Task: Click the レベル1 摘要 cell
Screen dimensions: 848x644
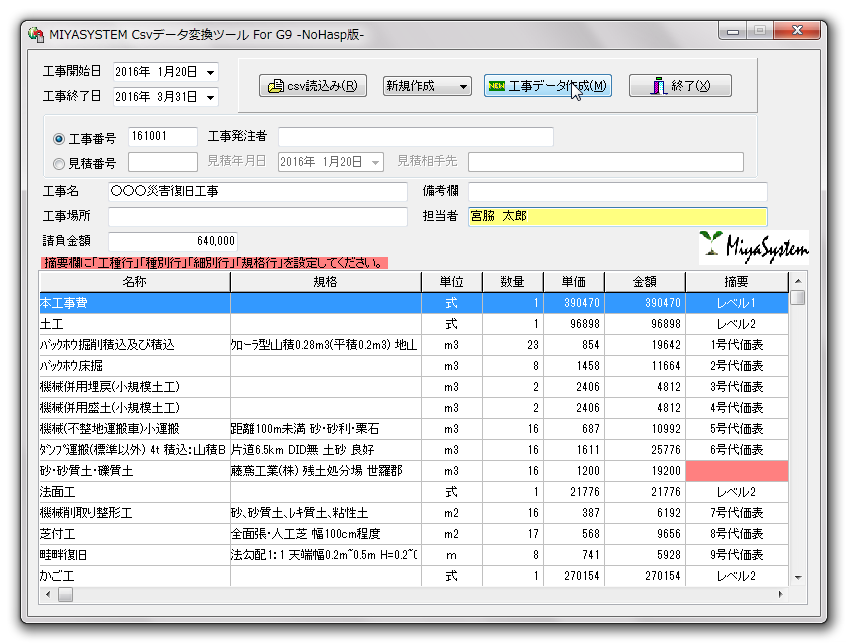Action: click(x=737, y=303)
